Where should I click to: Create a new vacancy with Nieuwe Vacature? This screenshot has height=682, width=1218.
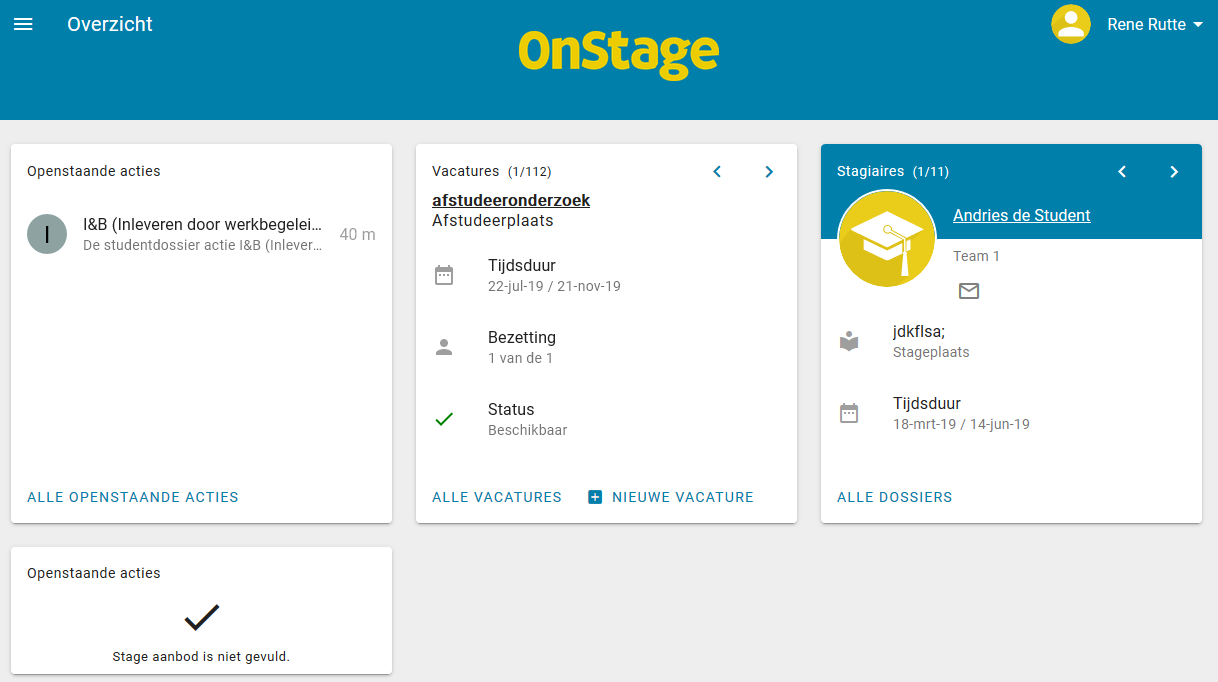click(671, 497)
